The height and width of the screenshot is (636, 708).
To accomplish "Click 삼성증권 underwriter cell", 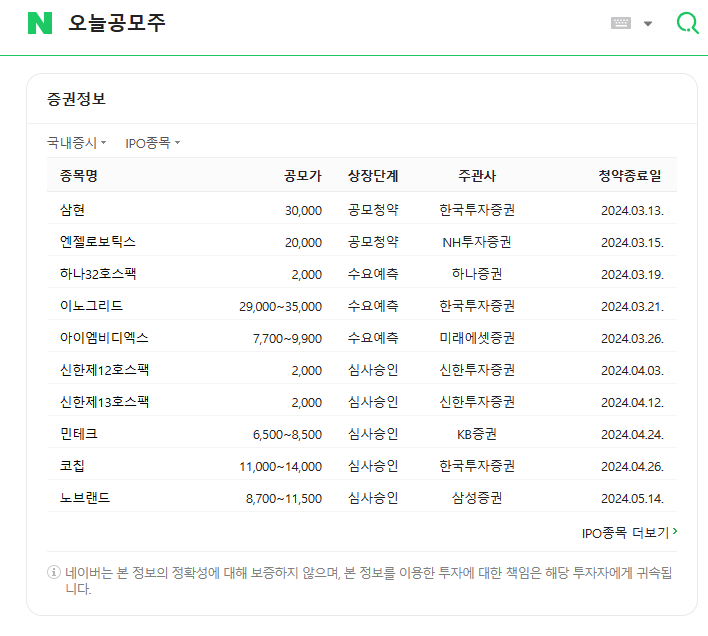I will tap(477, 498).
